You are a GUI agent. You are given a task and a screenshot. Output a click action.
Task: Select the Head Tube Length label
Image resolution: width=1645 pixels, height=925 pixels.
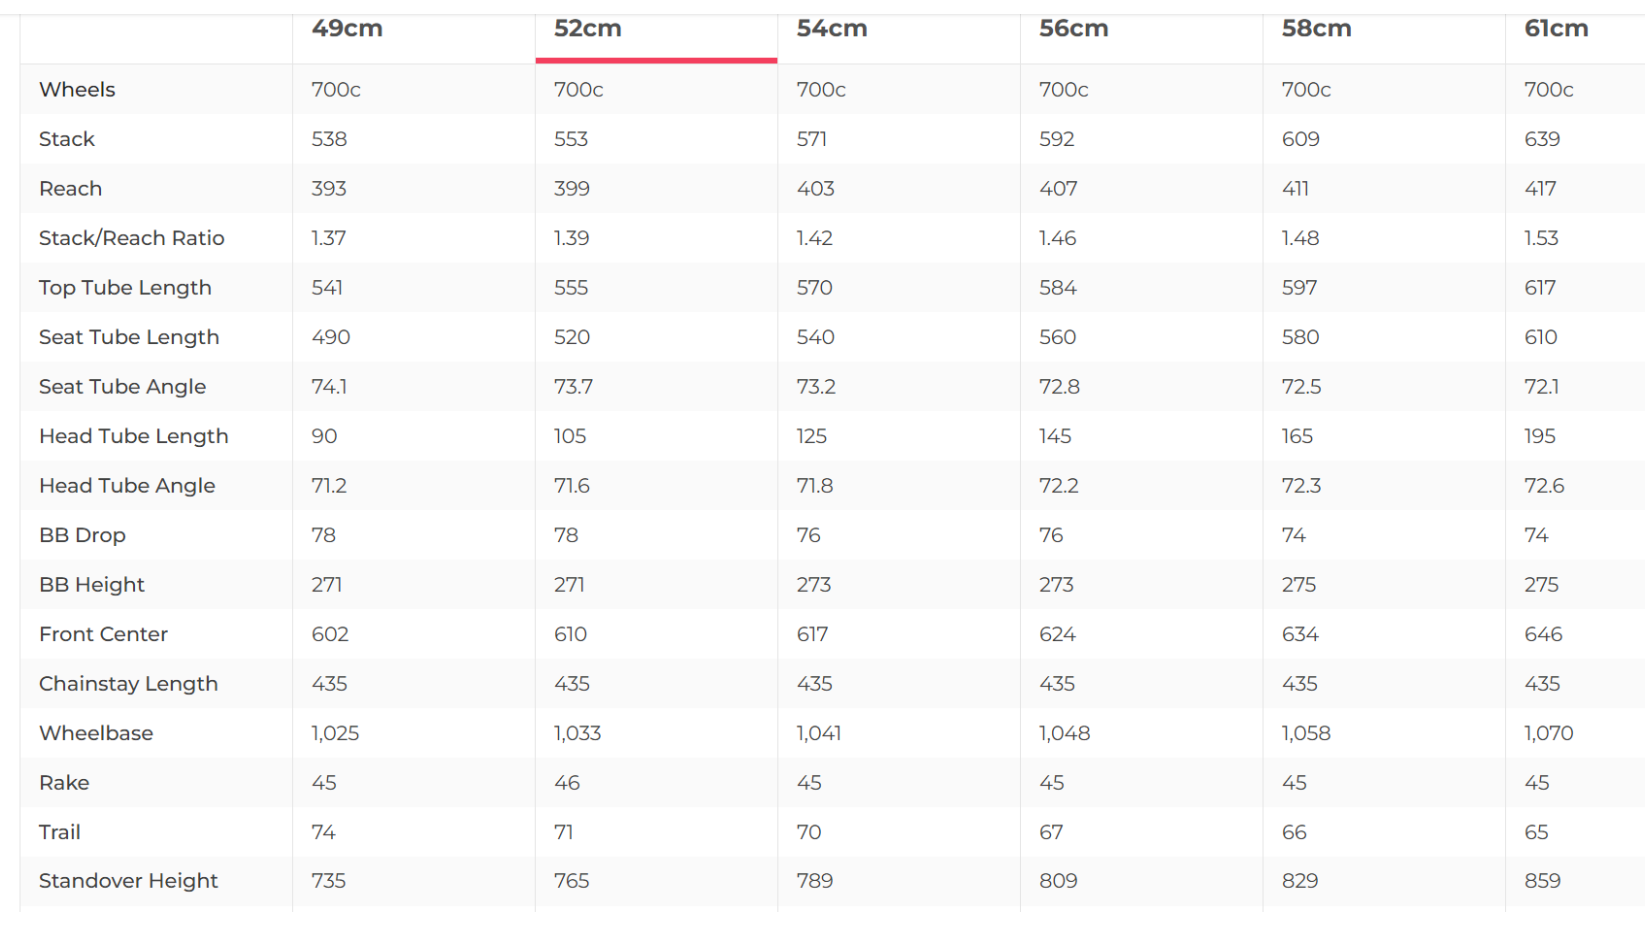134,436
